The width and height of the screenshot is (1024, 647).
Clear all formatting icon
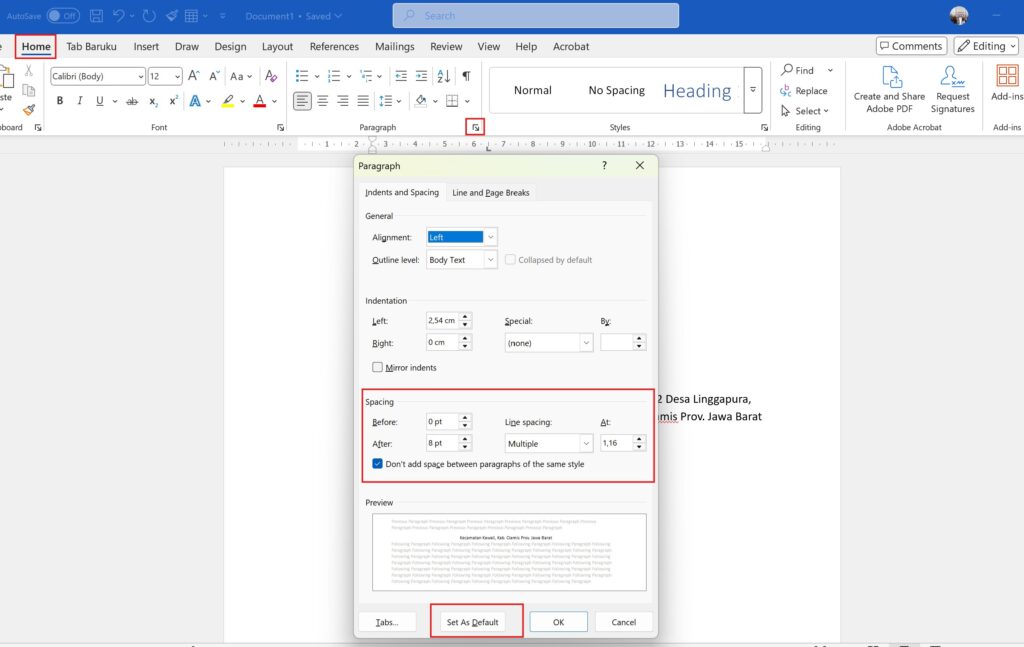click(271, 76)
